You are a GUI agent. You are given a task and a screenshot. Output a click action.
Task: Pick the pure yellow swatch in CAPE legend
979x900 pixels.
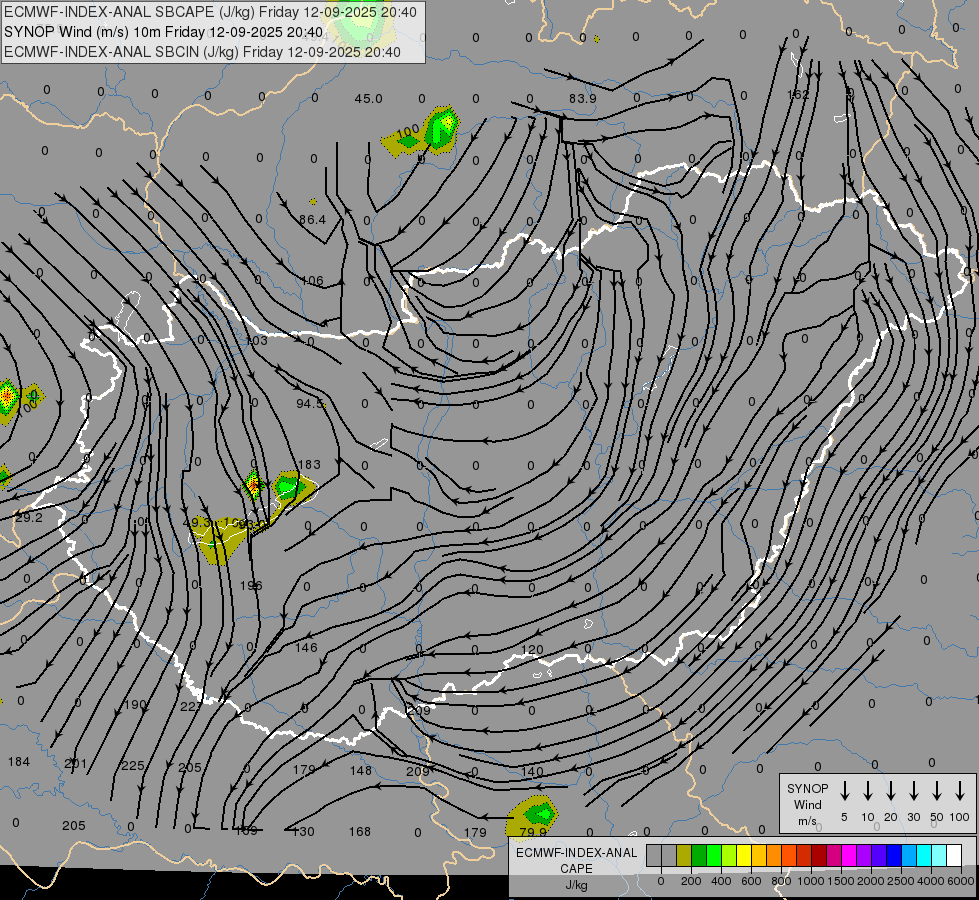(744, 855)
